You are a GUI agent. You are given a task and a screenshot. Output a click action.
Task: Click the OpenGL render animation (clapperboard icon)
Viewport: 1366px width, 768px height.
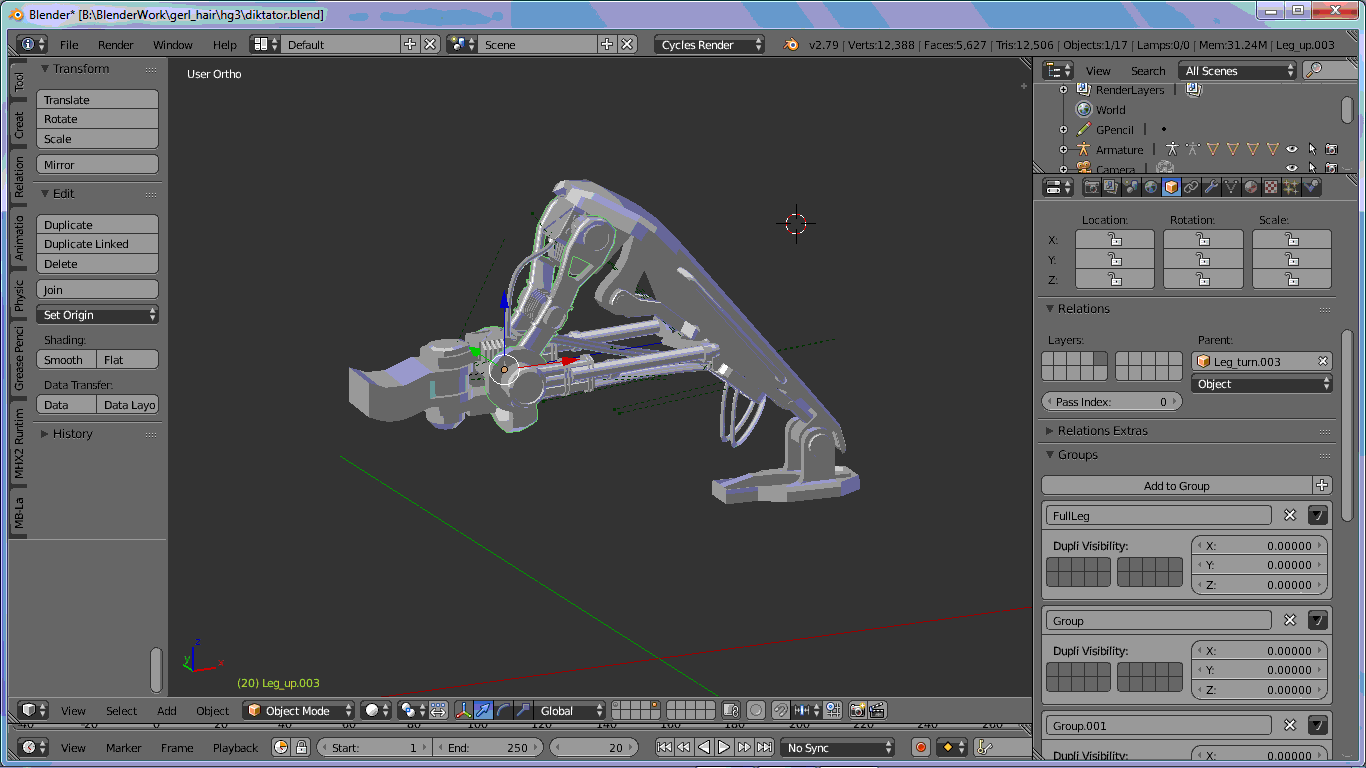coord(875,710)
